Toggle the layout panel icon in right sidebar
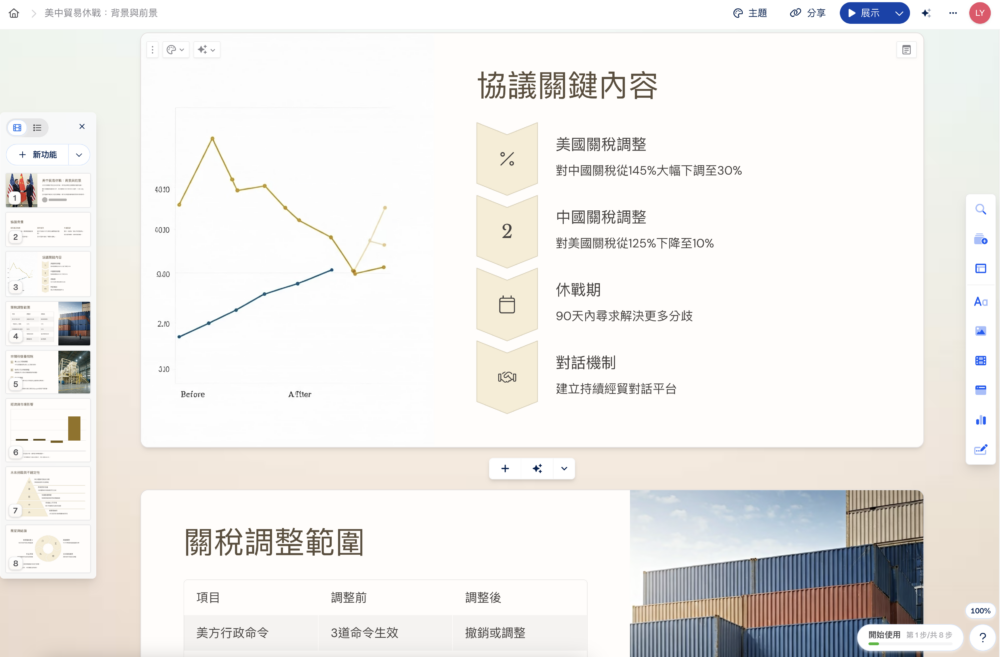 980,268
